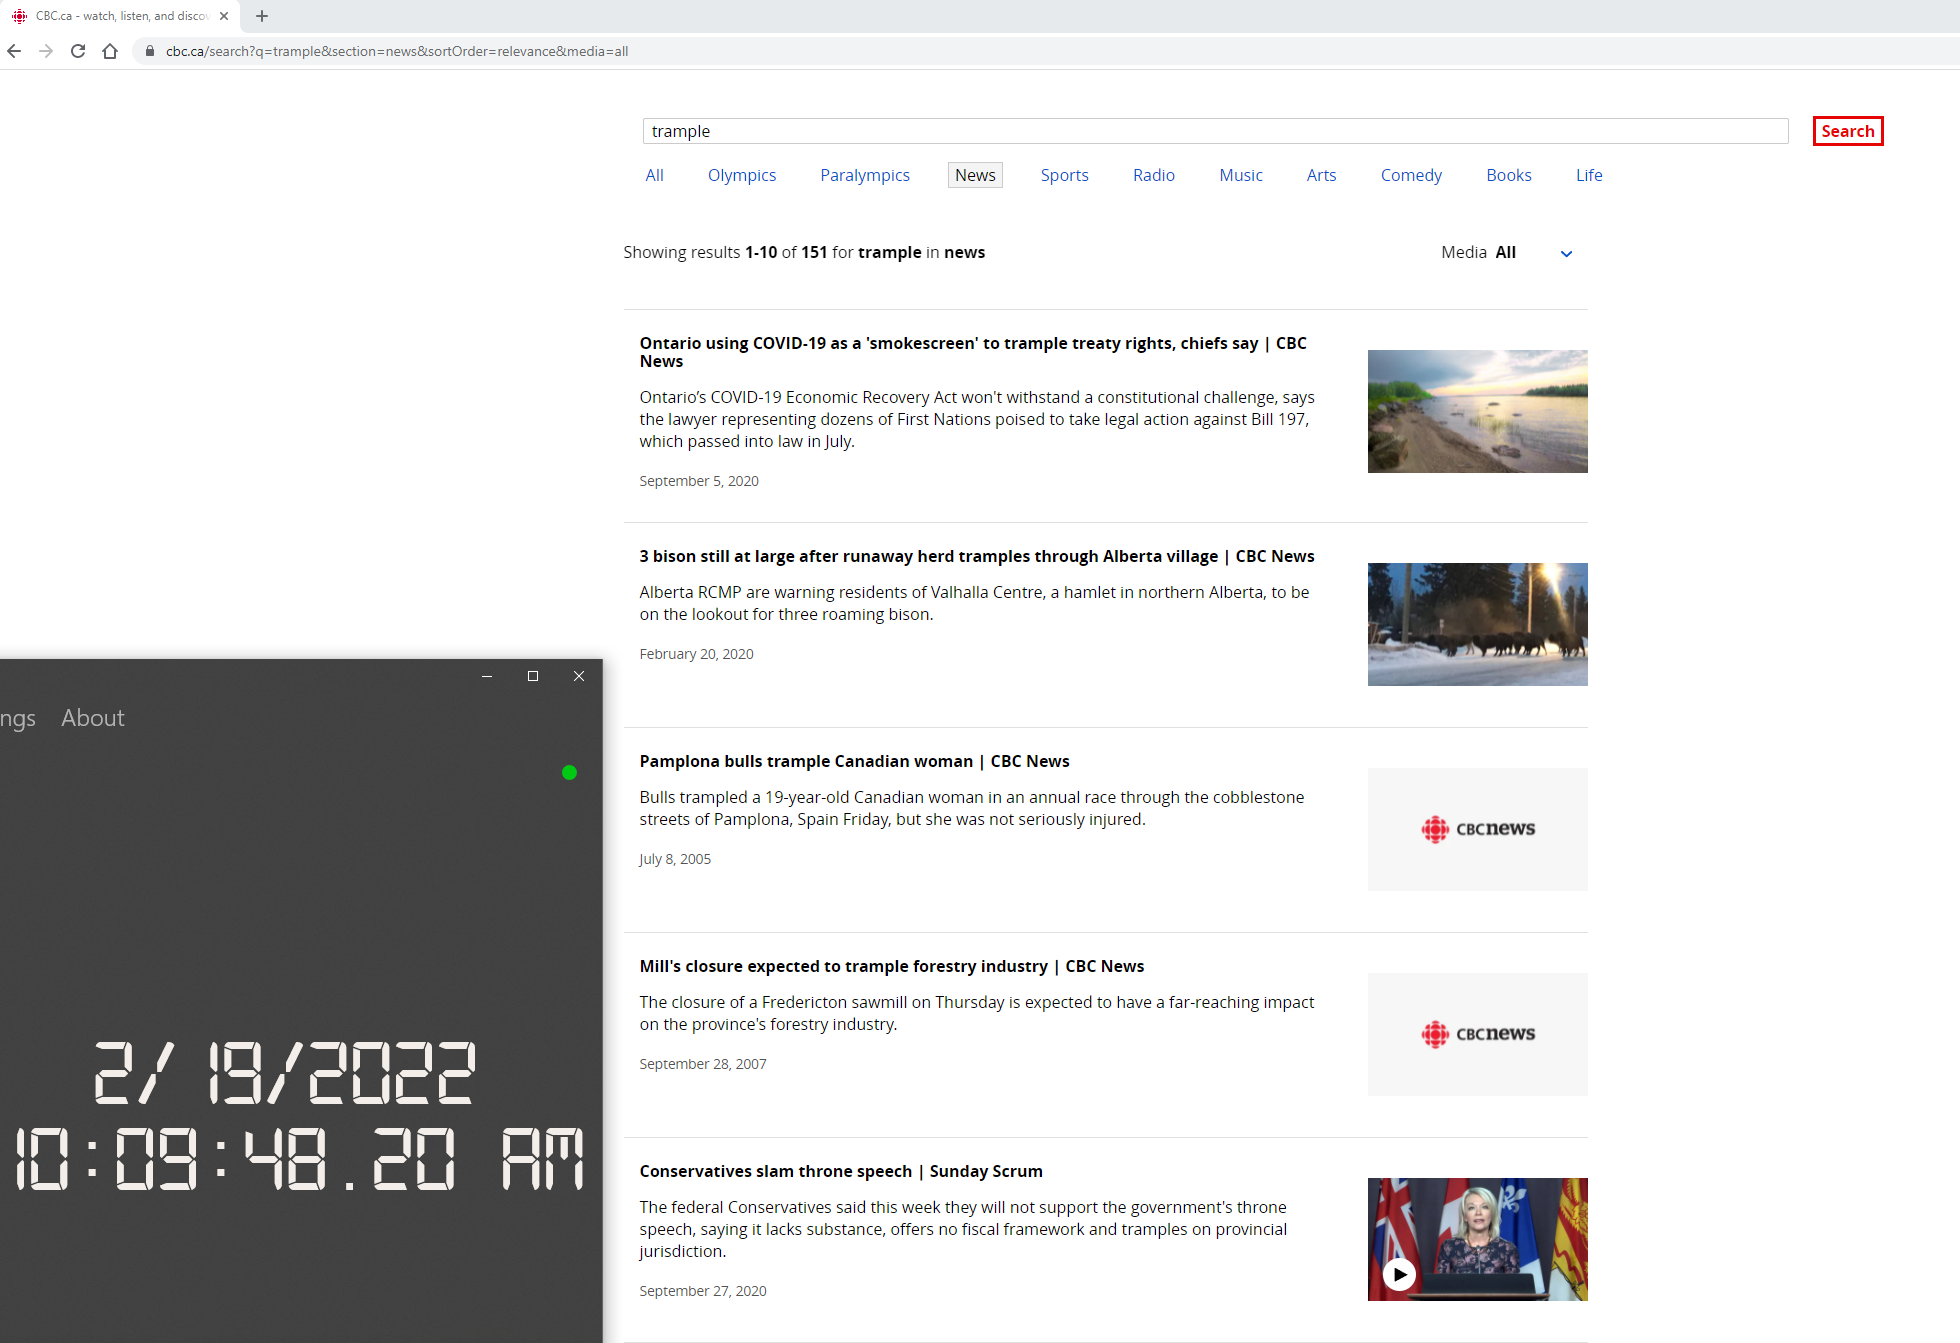
Task: Minimize the clock window
Action: point(487,676)
